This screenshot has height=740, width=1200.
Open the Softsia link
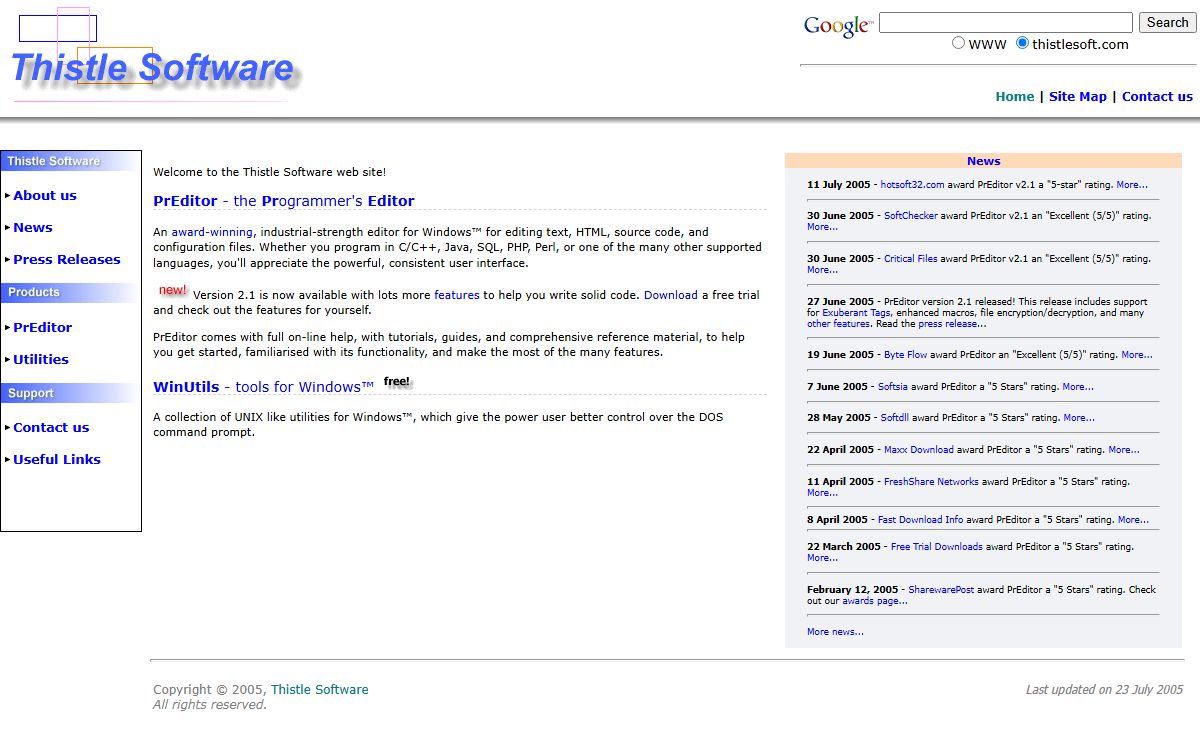coord(894,387)
